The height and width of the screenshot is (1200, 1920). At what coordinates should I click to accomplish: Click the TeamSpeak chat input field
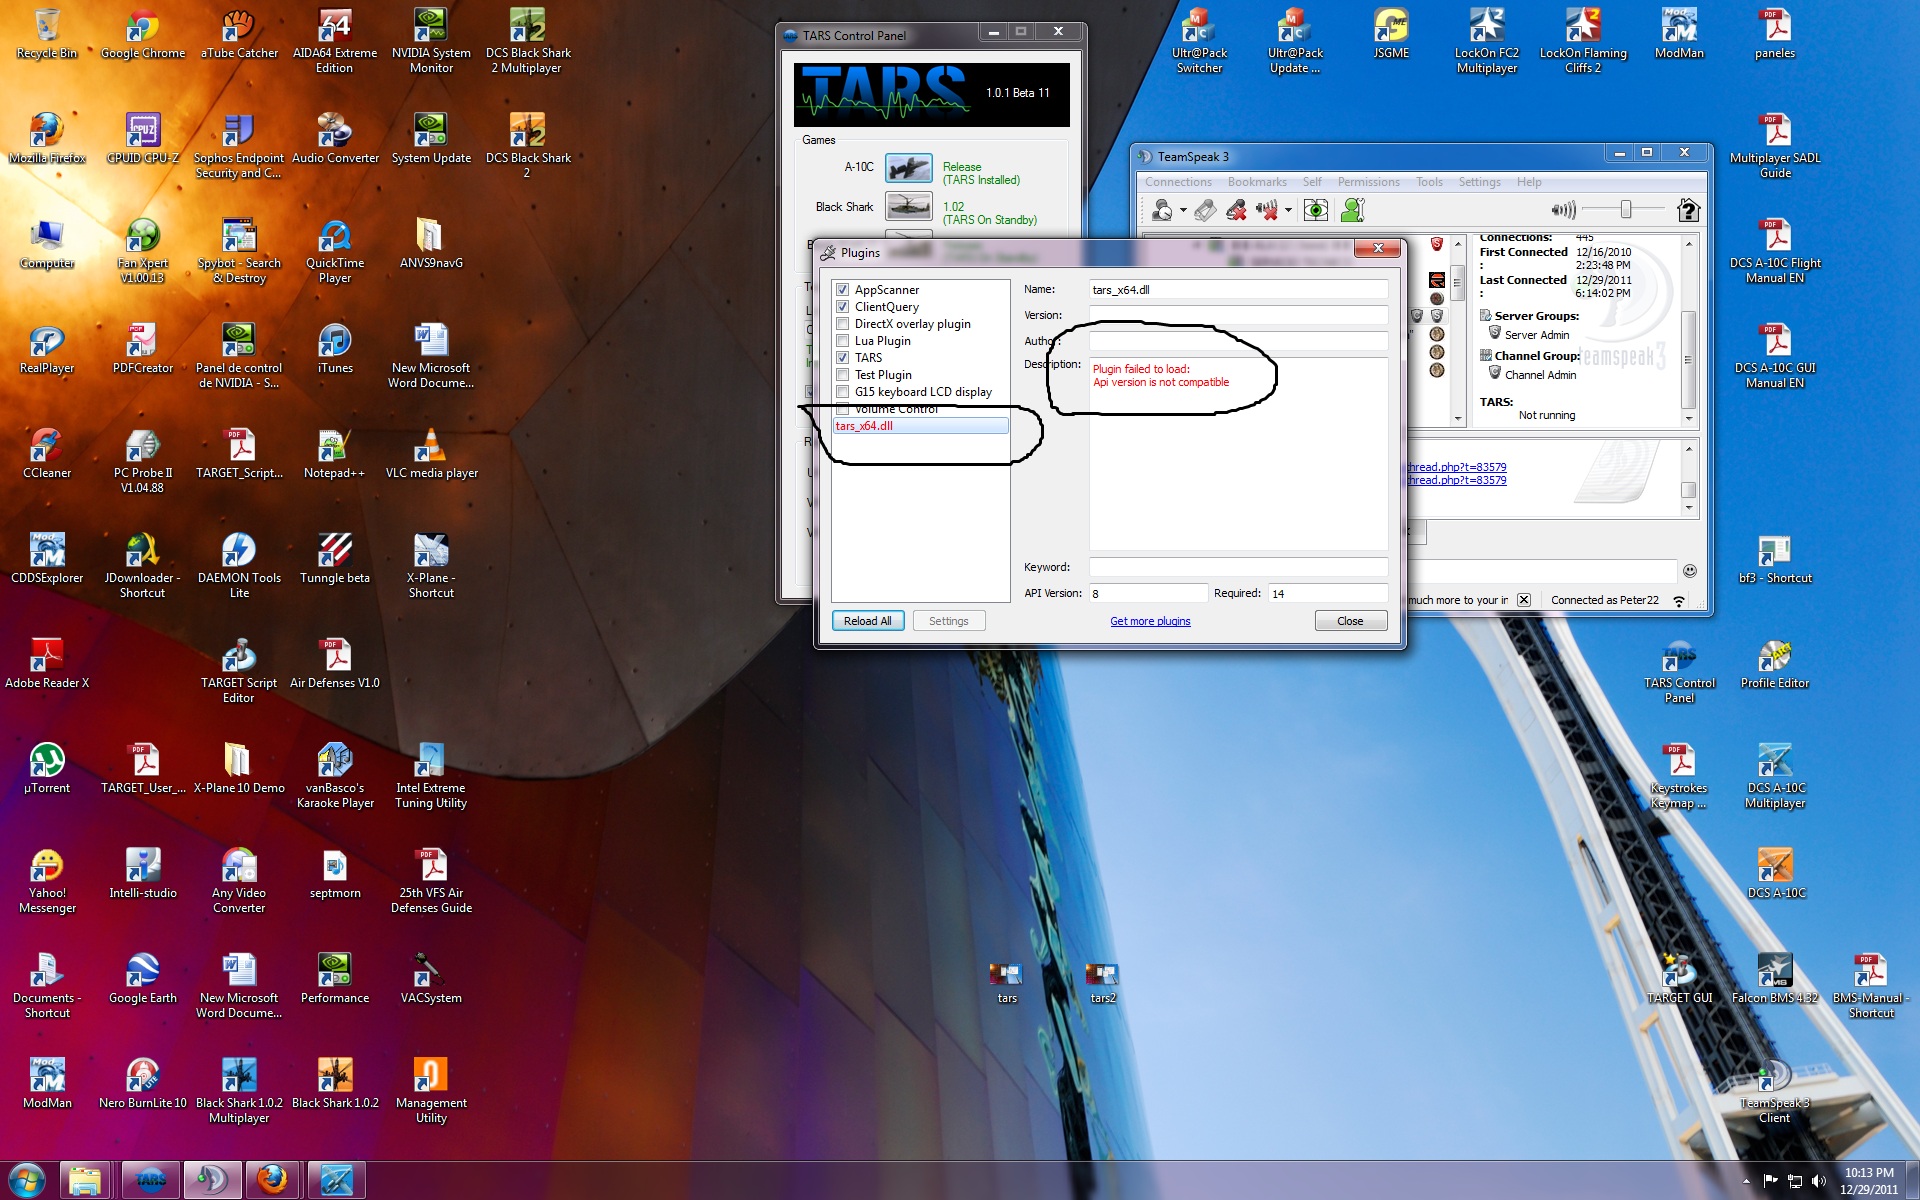click(1540, 571)
